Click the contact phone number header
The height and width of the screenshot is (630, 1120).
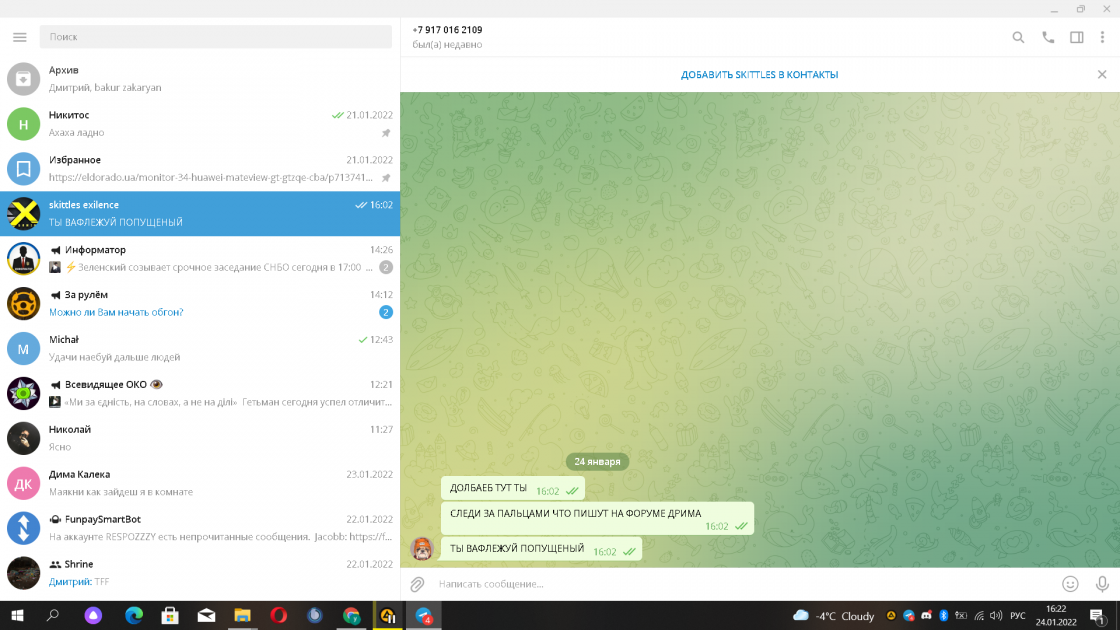(x=447, y=30)
